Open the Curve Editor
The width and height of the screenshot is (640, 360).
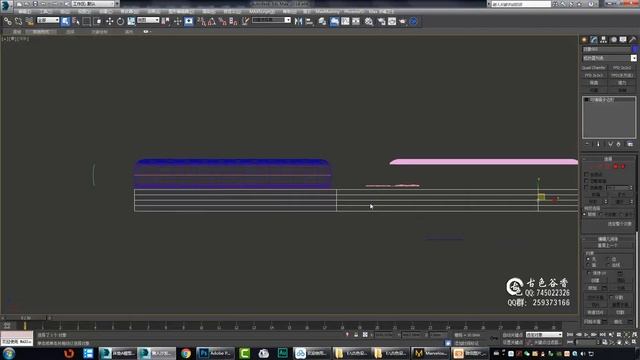pos(345,21)
